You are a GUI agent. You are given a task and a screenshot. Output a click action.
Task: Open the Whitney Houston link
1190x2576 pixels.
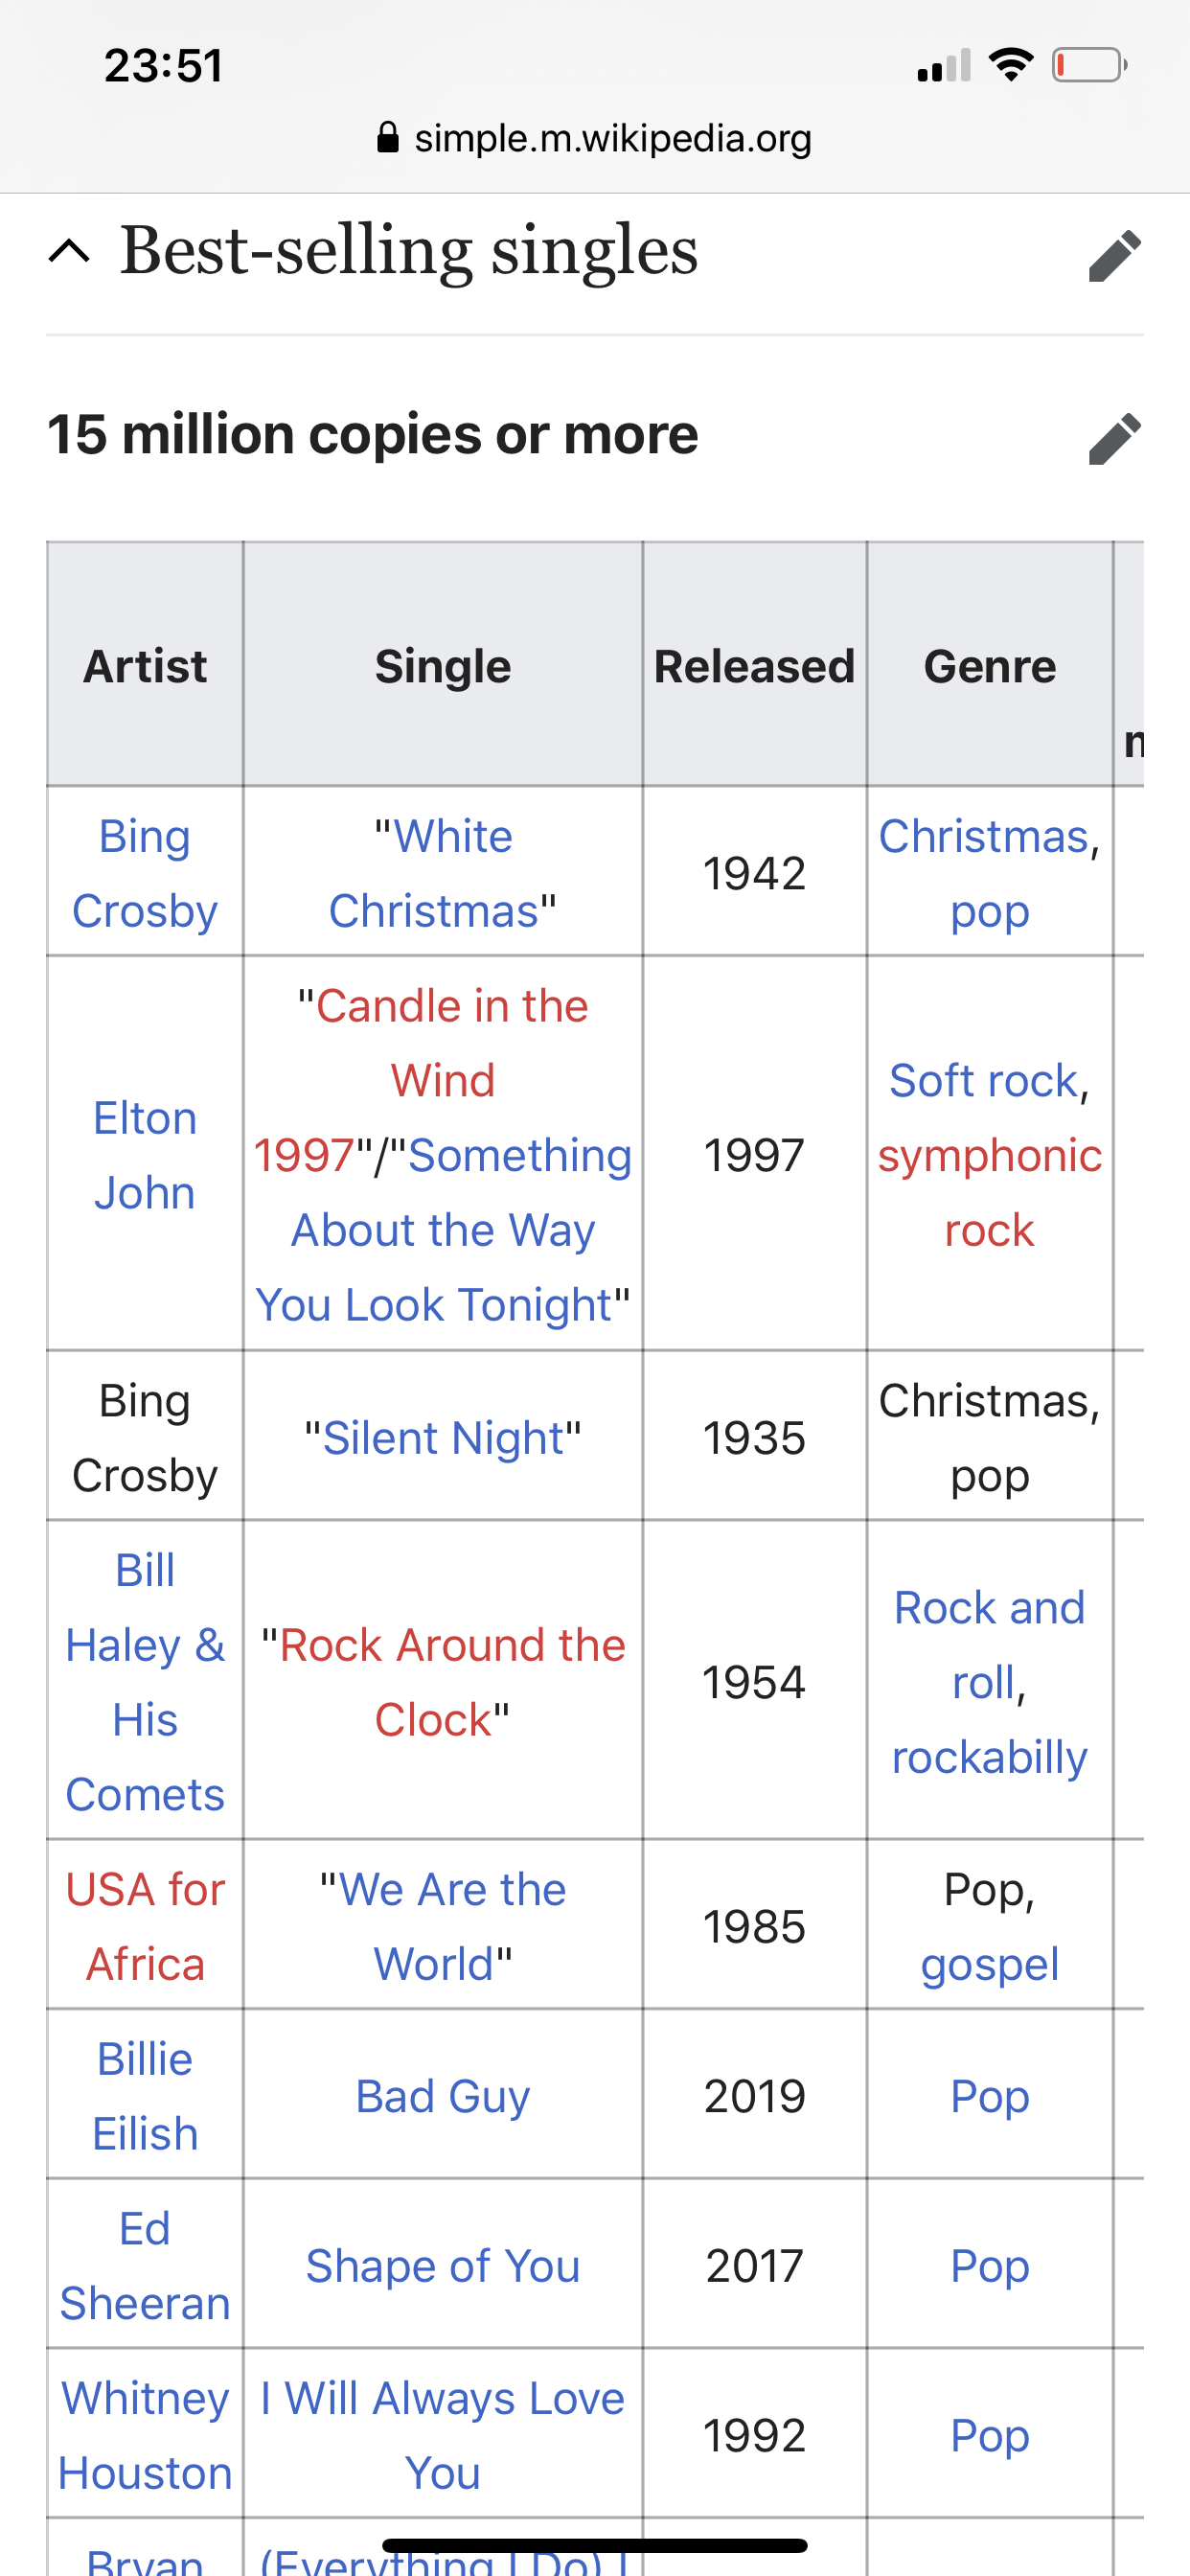click(145, 2435)
